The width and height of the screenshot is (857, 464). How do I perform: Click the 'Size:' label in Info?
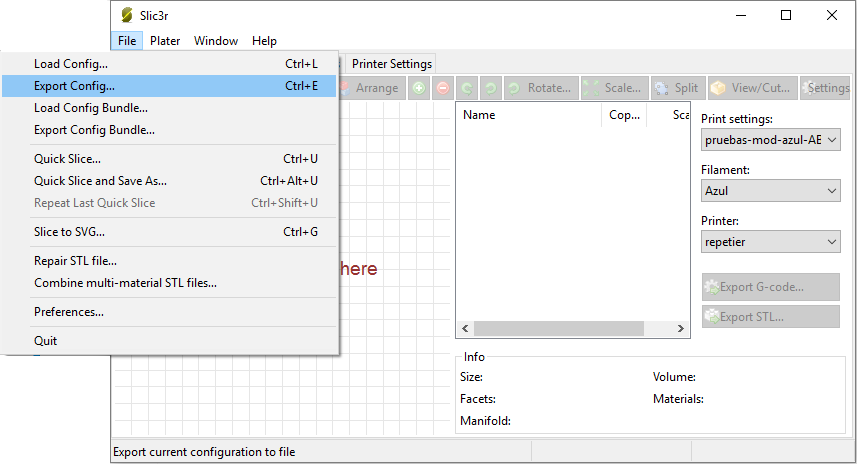click(471, 377)
